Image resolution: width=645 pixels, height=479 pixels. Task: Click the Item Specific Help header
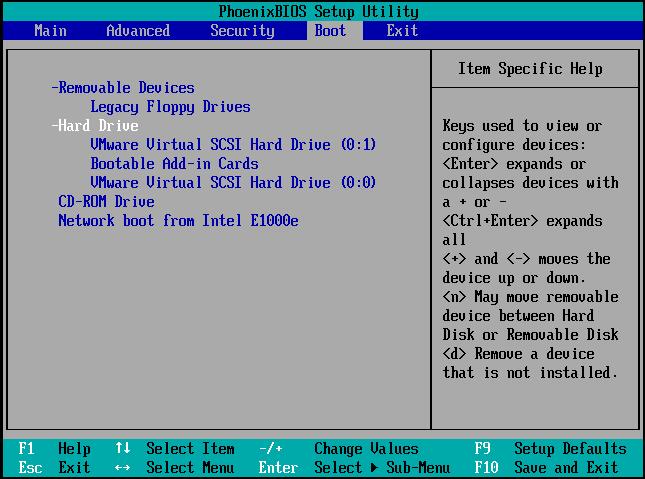coord(530,69)
